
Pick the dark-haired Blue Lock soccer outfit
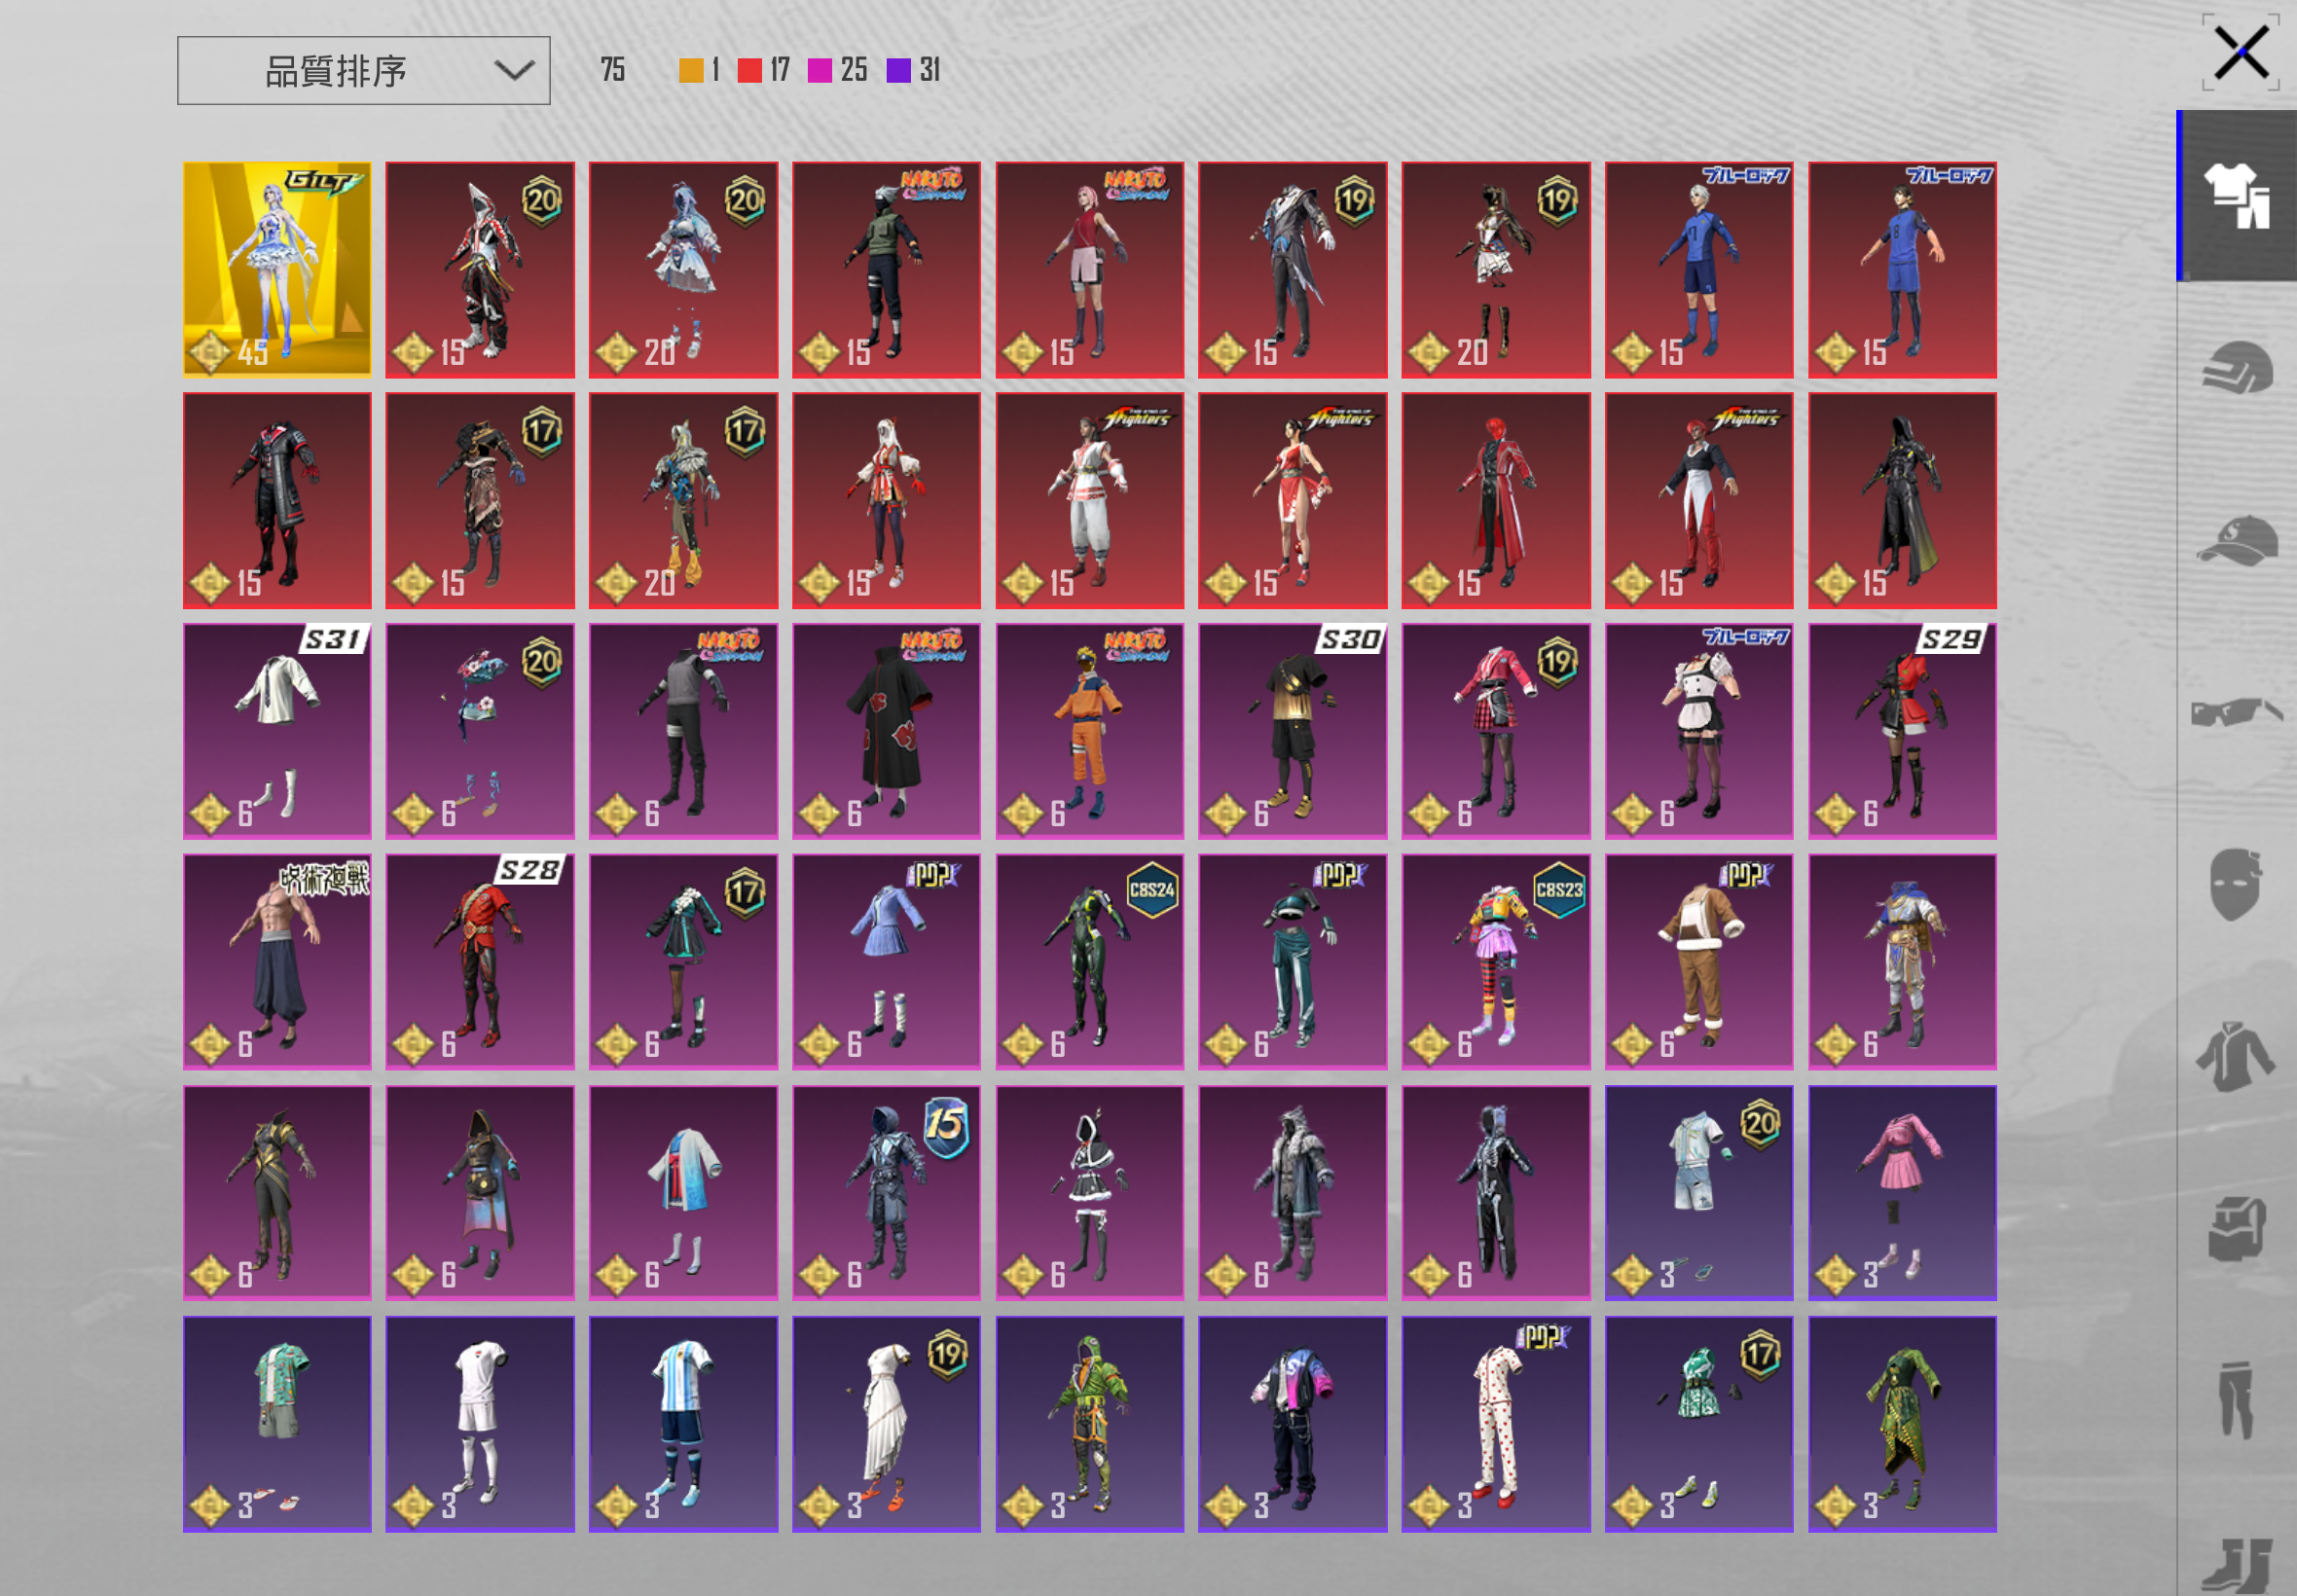(x=1902, y=270)
